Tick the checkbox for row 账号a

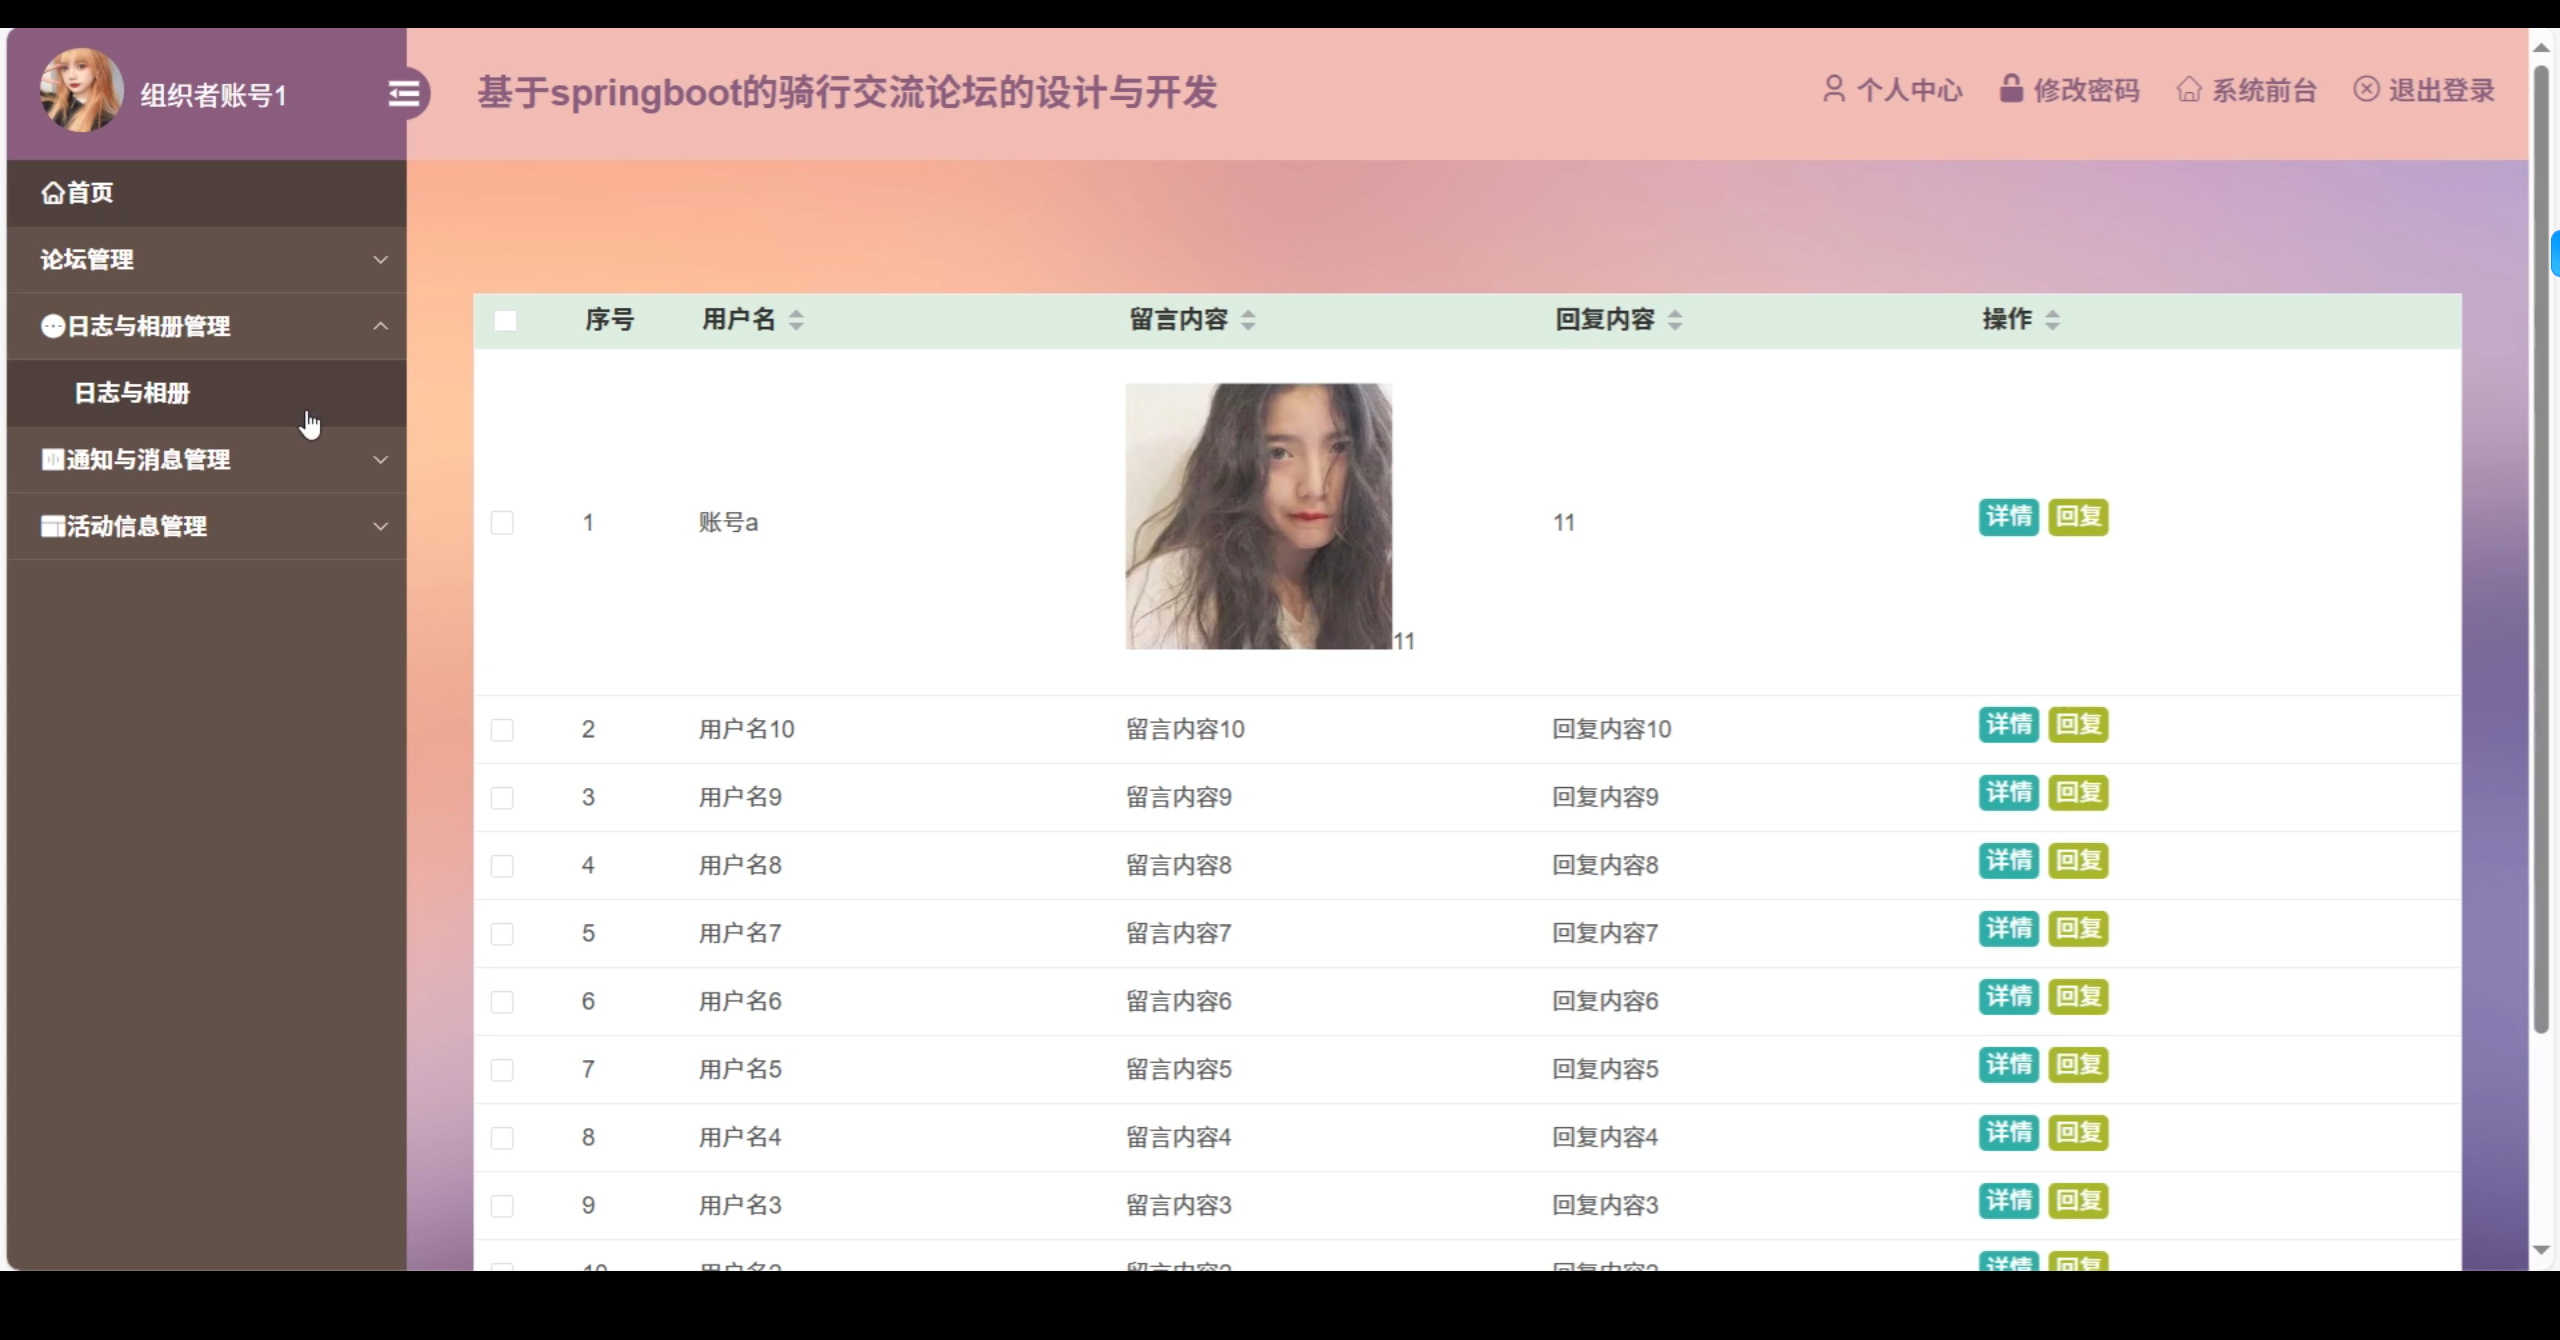(x=502, y=523)
